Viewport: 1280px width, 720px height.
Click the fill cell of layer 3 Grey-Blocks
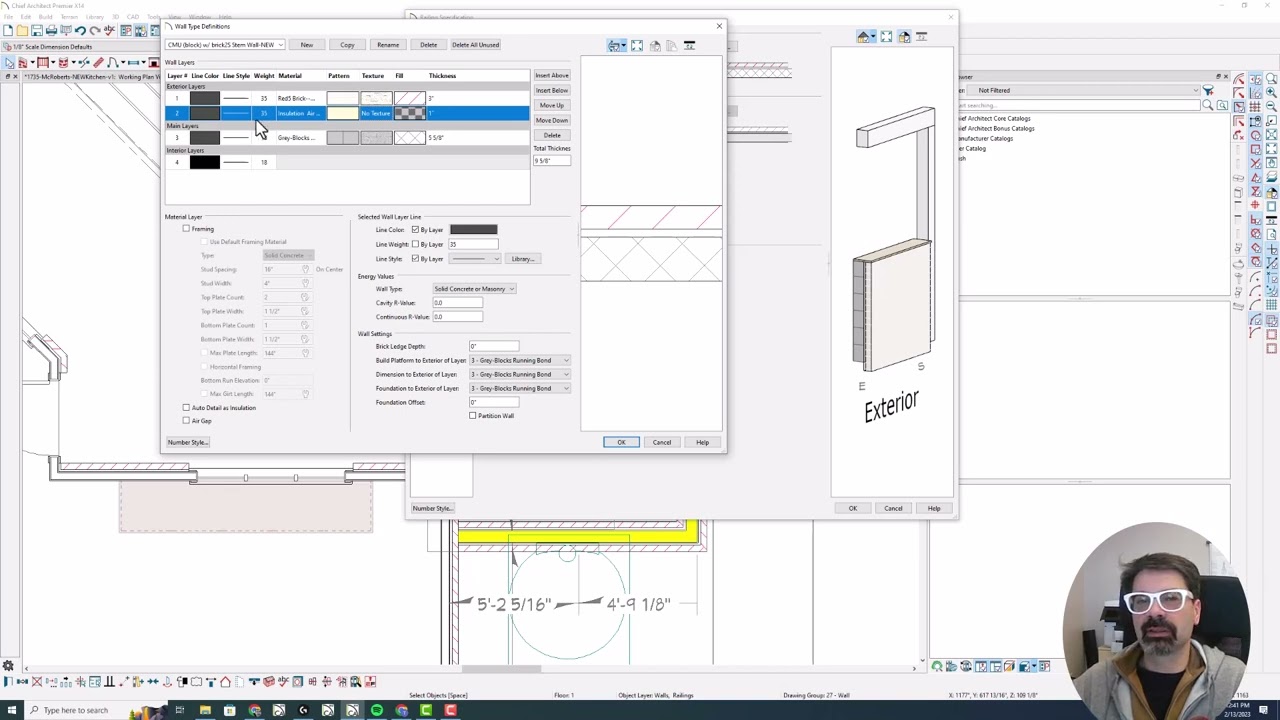pos(409,138)
